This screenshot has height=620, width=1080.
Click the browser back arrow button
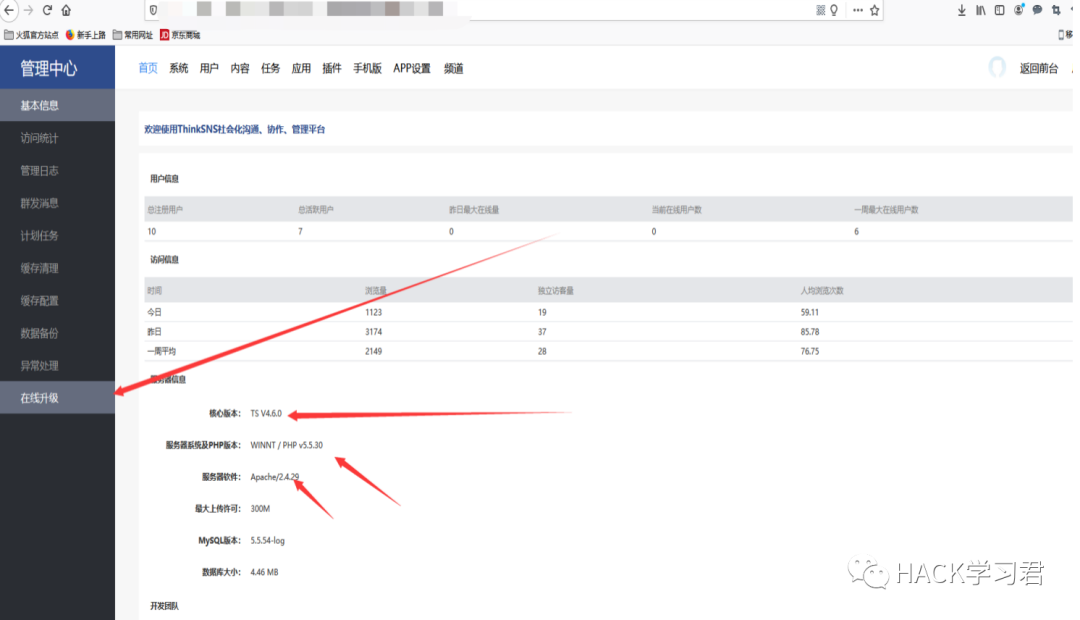click(x=9, y=10)
